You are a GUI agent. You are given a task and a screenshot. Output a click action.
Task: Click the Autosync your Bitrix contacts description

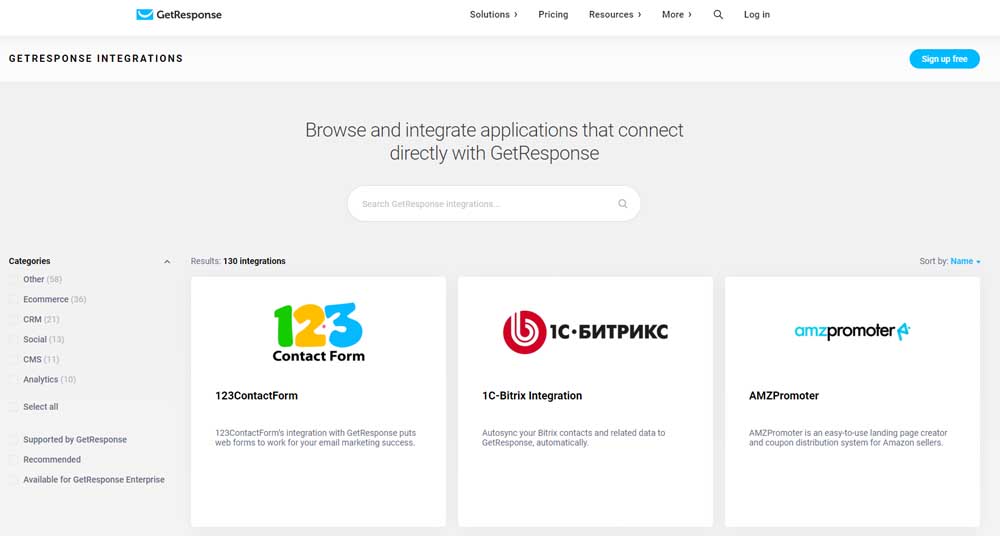tap(573, 438)
